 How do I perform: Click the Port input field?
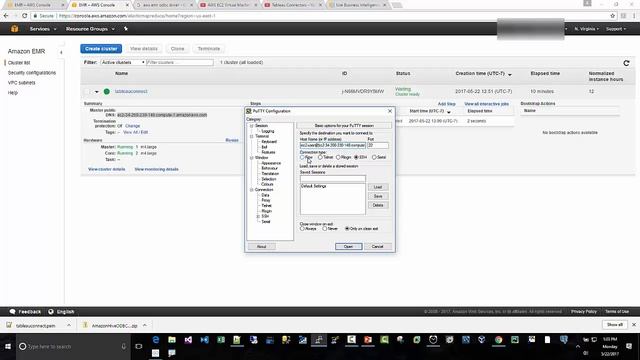point(378,145)
